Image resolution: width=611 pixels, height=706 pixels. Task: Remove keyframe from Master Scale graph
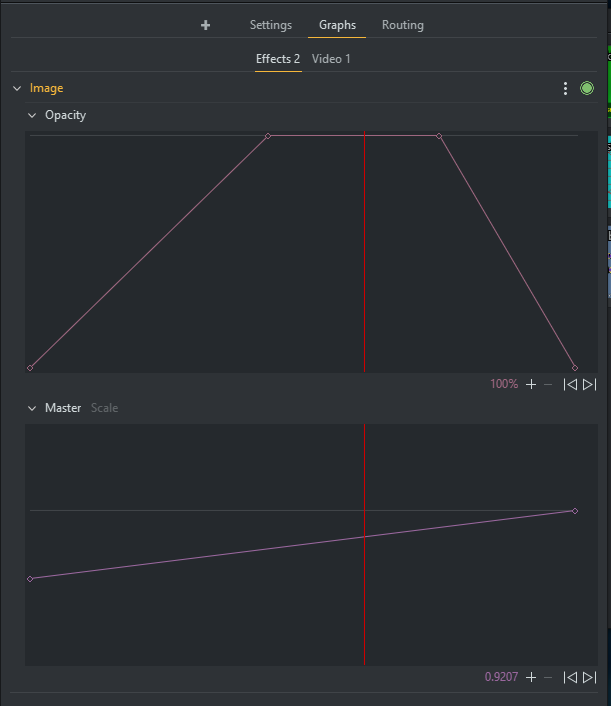tap(548, 677)
